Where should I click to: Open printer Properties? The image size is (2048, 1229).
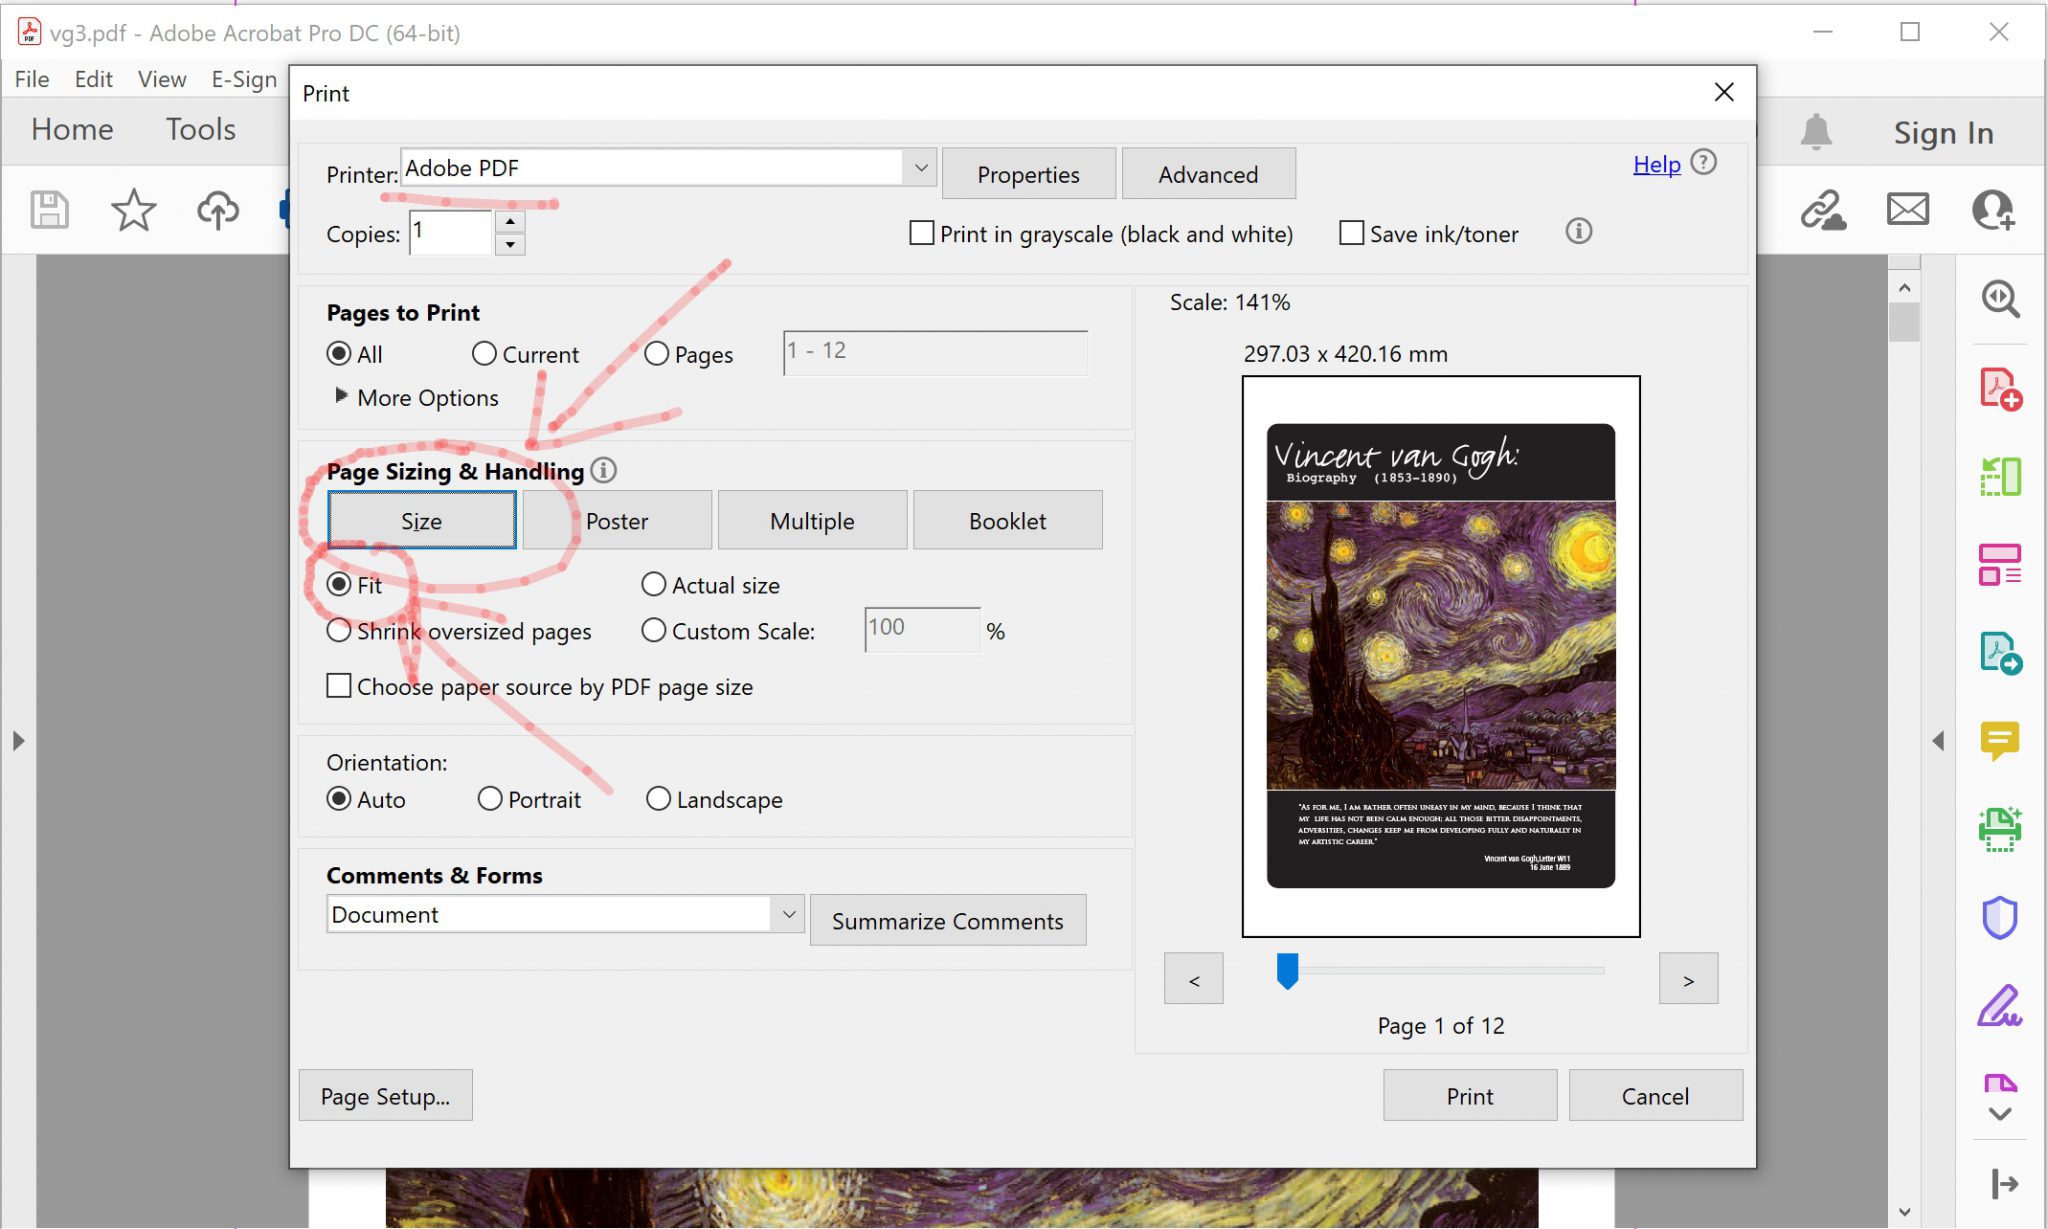tap(1028, 173)
